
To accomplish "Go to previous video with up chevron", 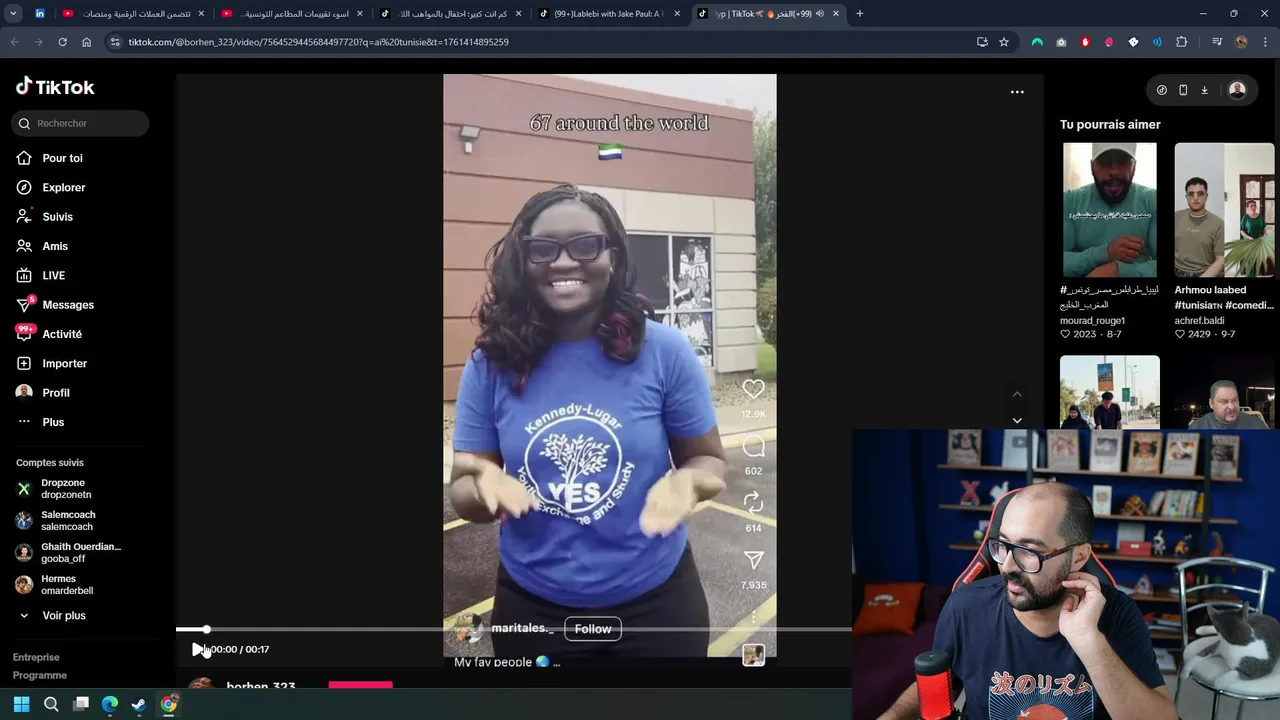I will coord(1017,394).
